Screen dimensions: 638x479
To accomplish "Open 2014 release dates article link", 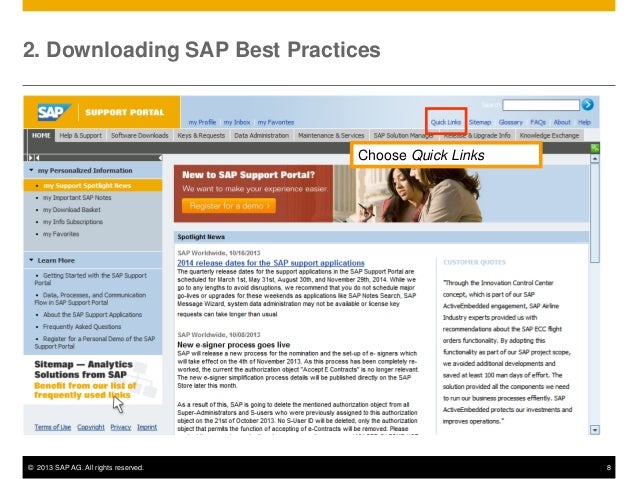I will pos(271,263).
